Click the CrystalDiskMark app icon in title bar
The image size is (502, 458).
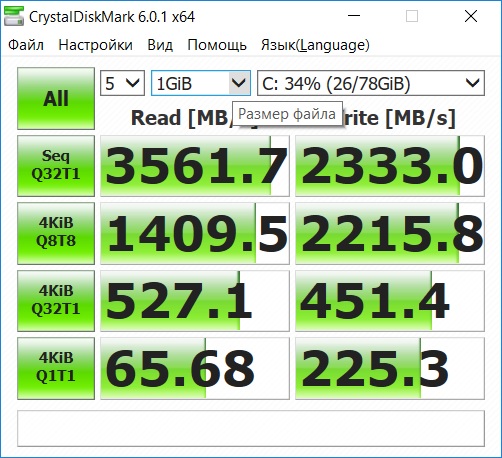point(14,16)
